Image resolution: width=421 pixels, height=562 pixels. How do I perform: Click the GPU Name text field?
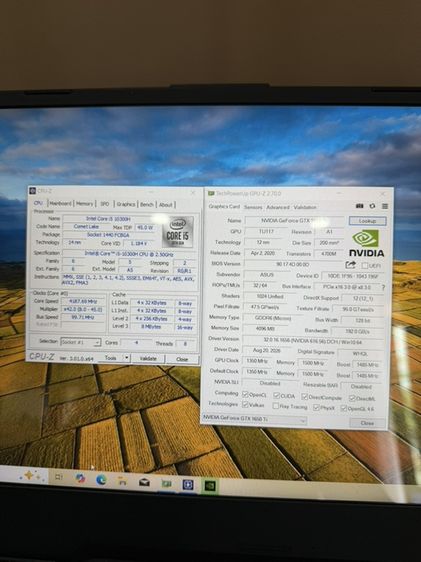pyautogui.click(x=295, y=221)
